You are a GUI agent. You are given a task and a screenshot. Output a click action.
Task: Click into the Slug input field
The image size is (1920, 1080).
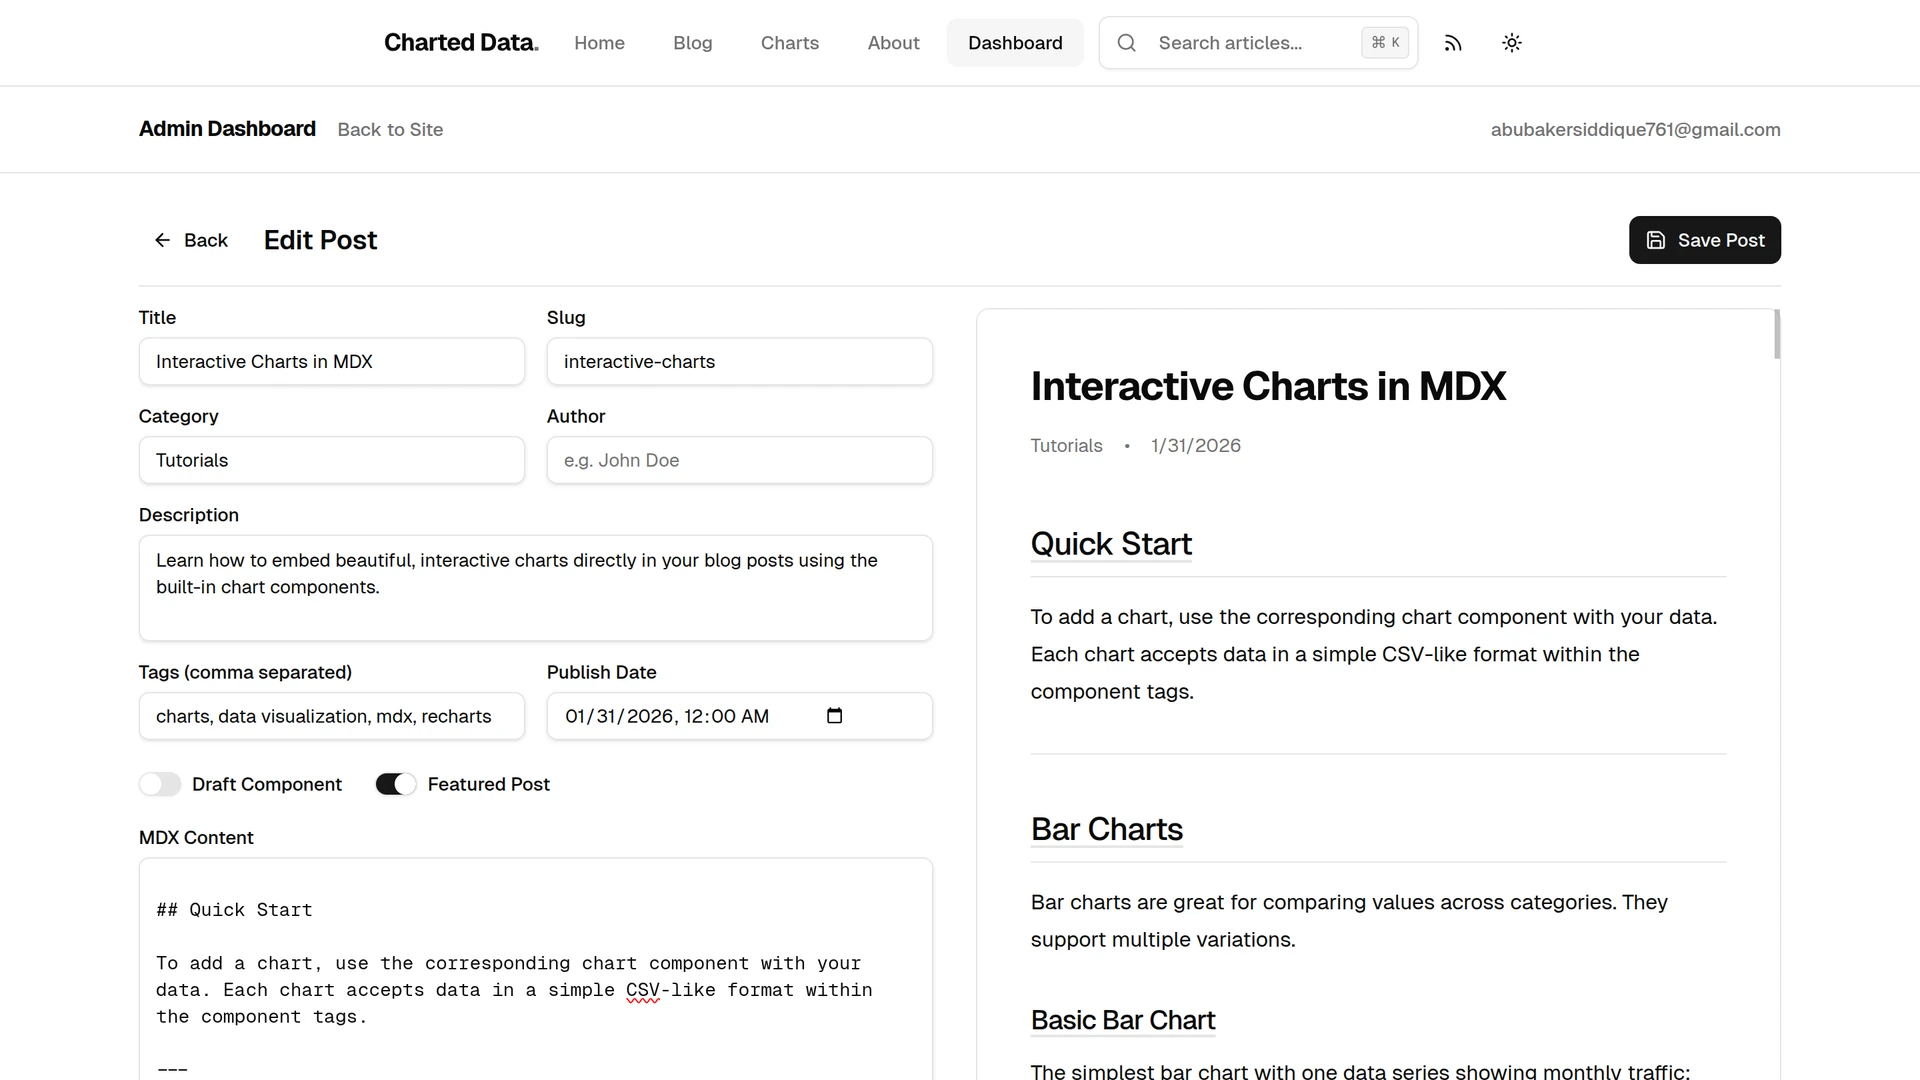click(x=740, y=361)
